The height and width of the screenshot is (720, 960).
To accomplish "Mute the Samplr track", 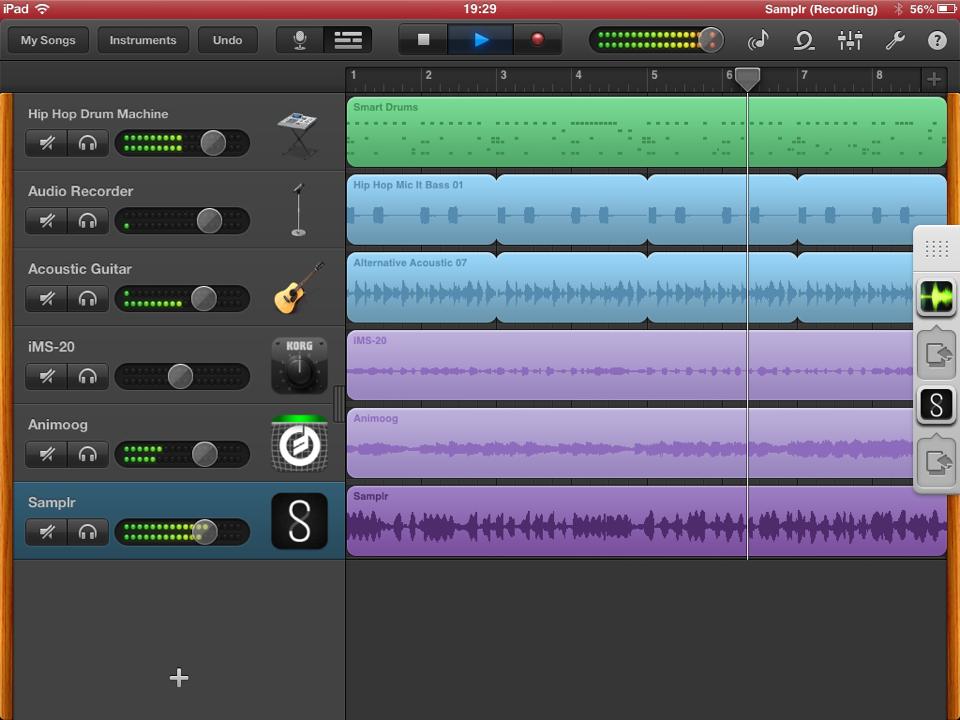I will click(x=47, y=532).
